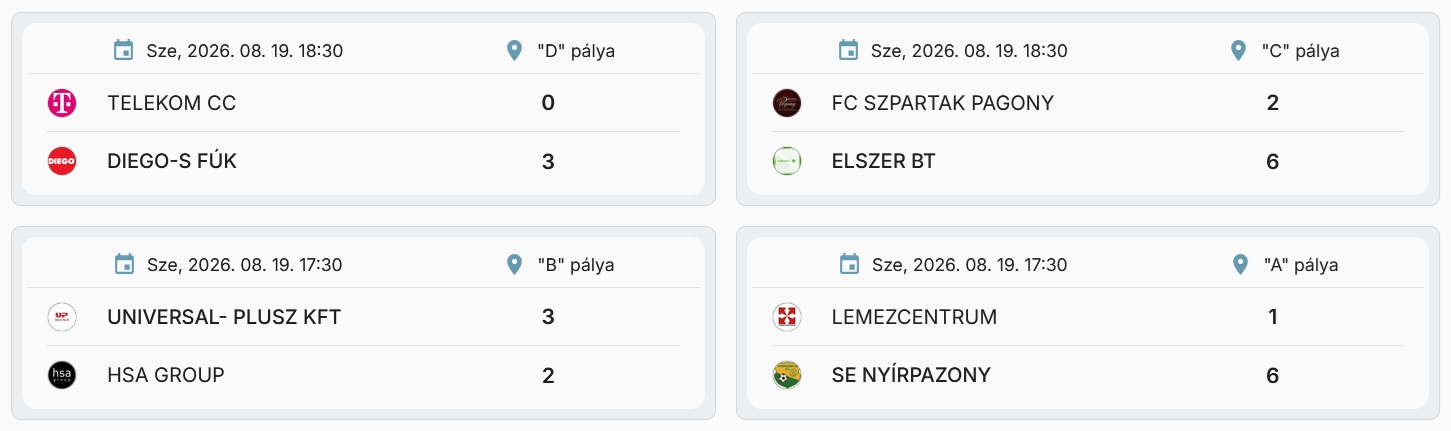Click calendar icon of "D" pálya match
The height and width of the screenshot is (431, 1451).
124,50
